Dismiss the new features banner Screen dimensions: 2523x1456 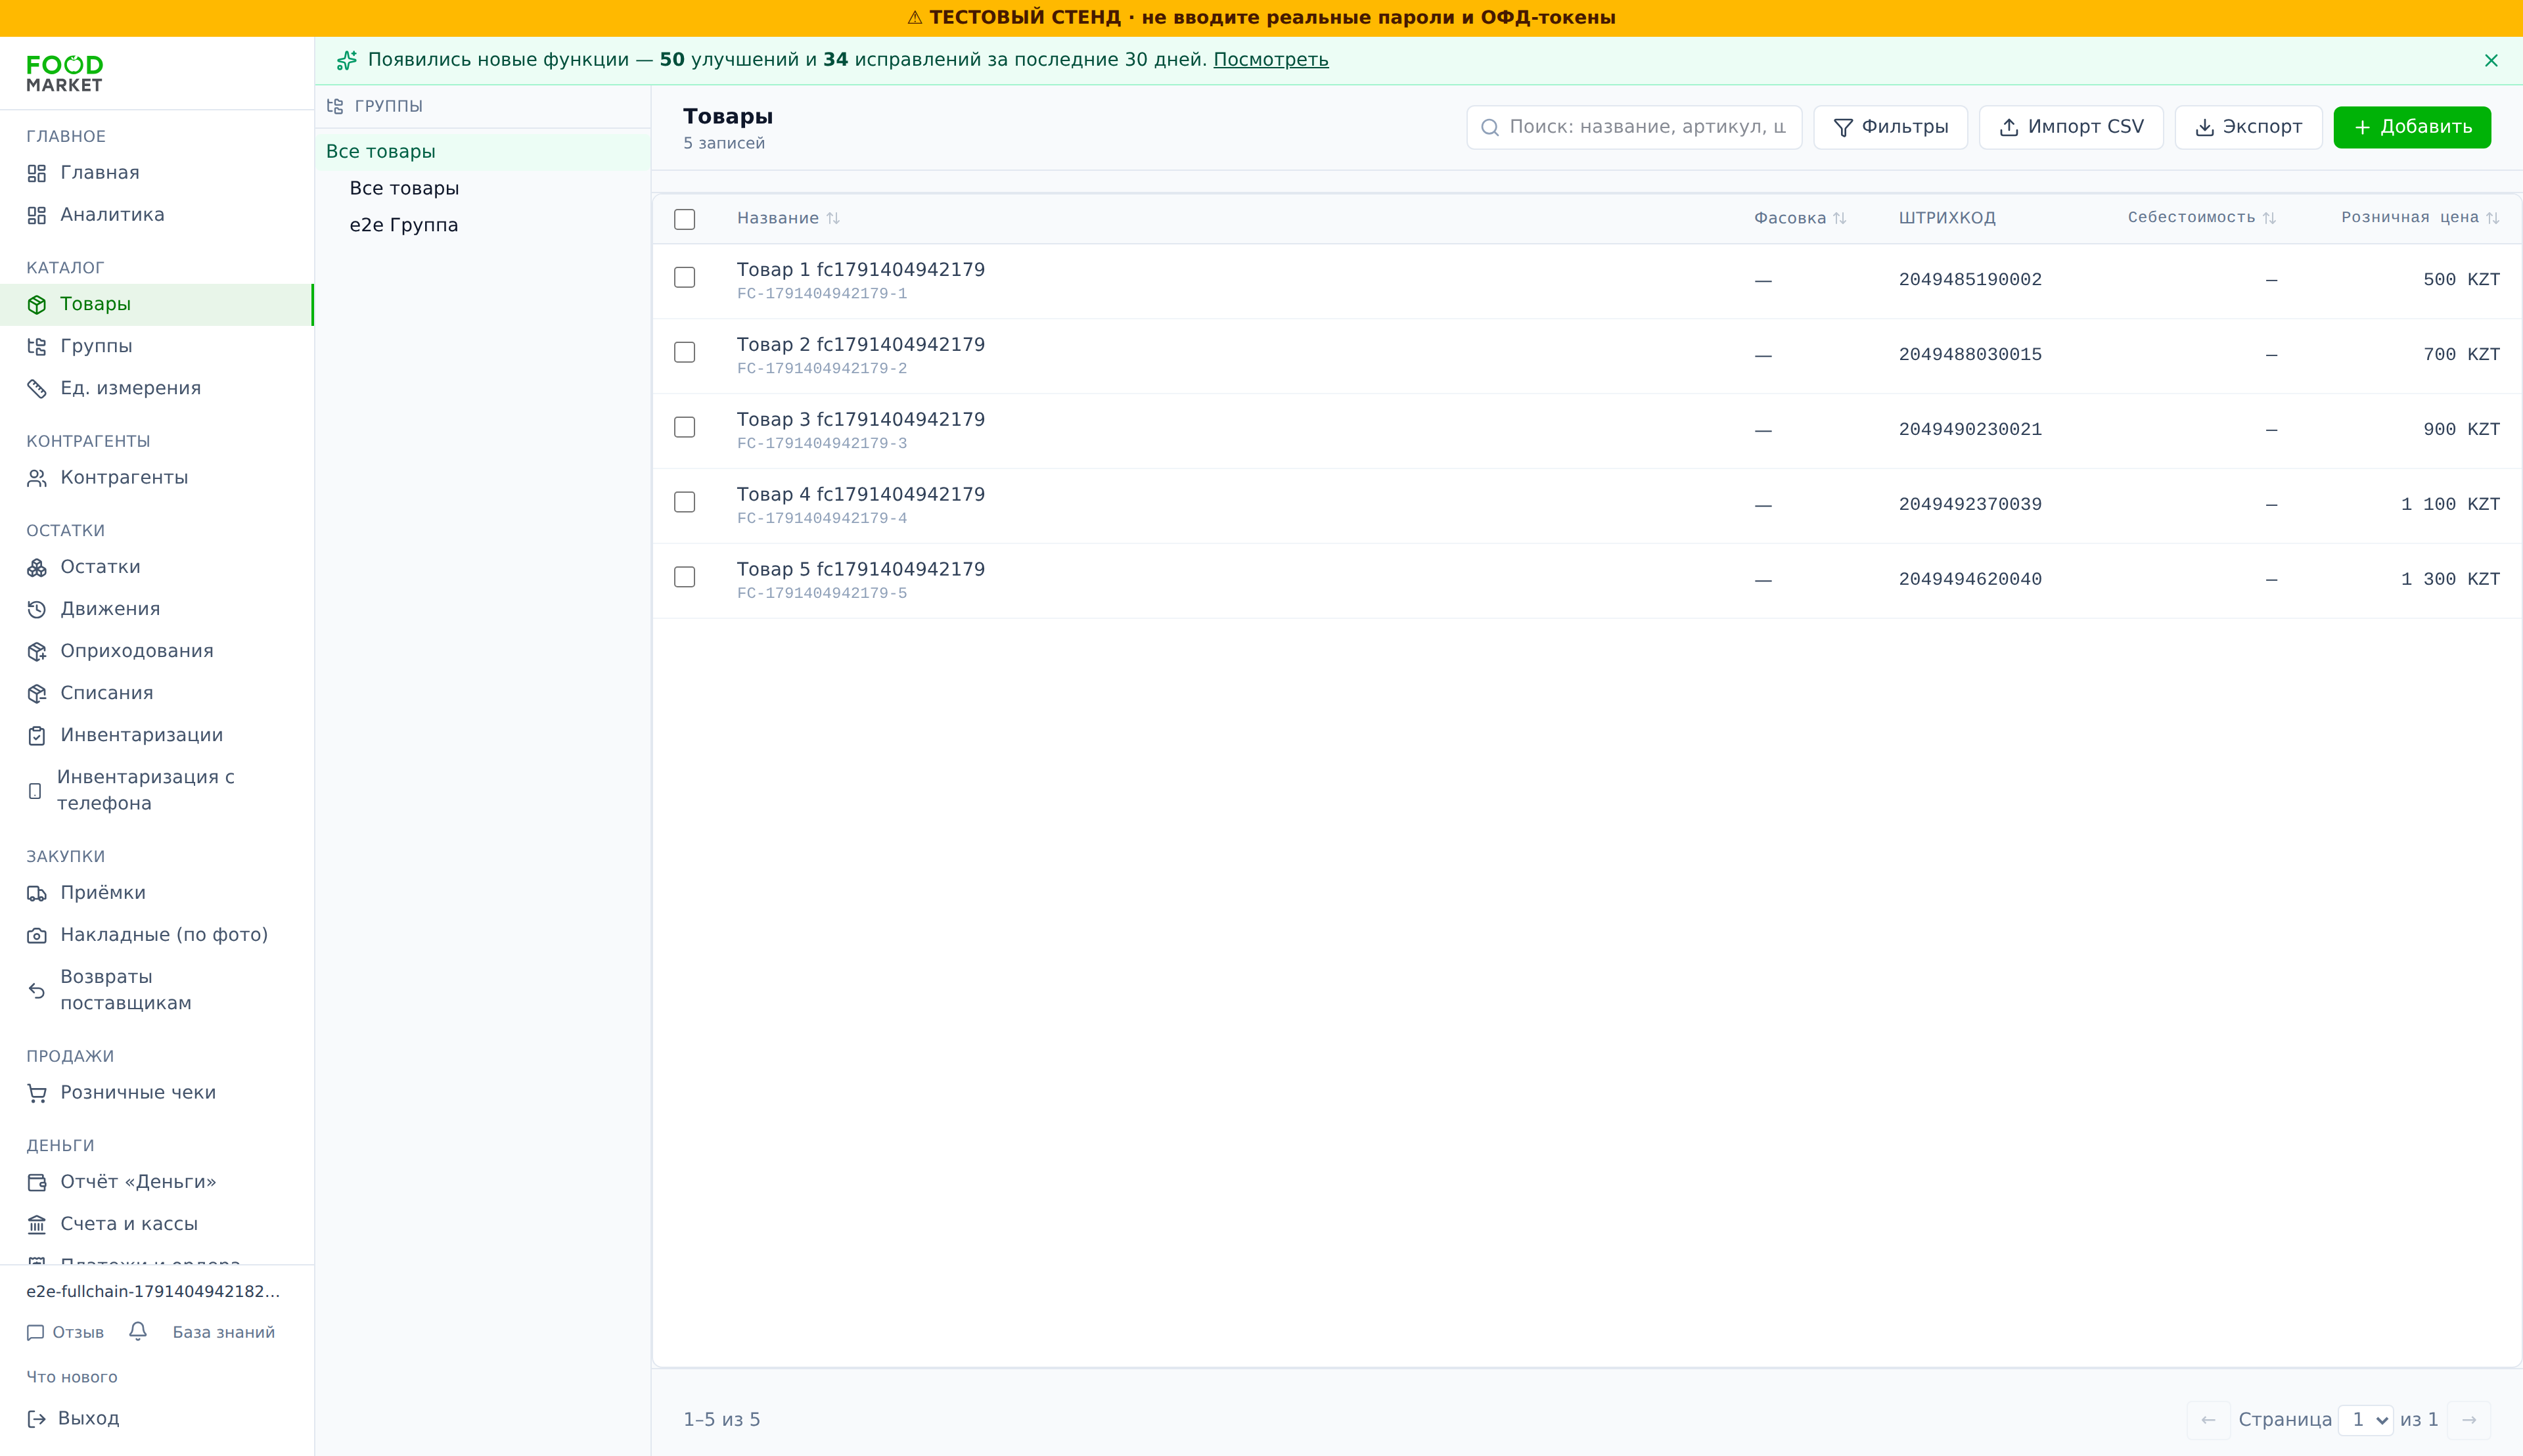coord(2491,61)
